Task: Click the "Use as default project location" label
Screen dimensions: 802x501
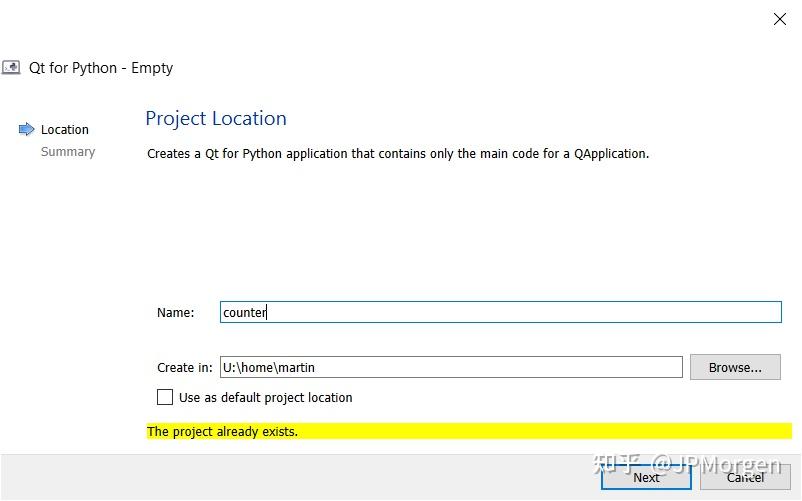Action: tap(265, 397)
